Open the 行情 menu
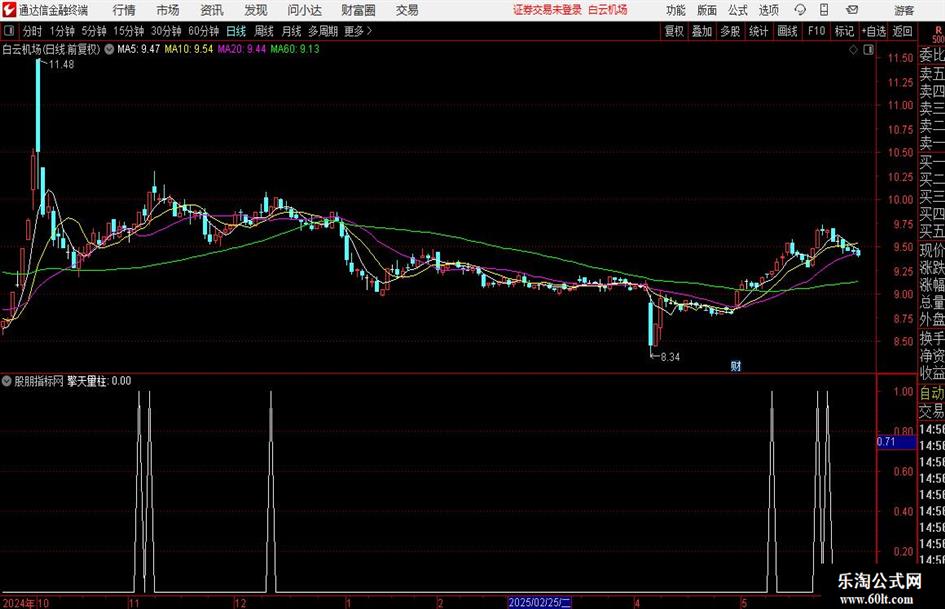945x609 pixels. pyautogui.click(x=124, y=10)
